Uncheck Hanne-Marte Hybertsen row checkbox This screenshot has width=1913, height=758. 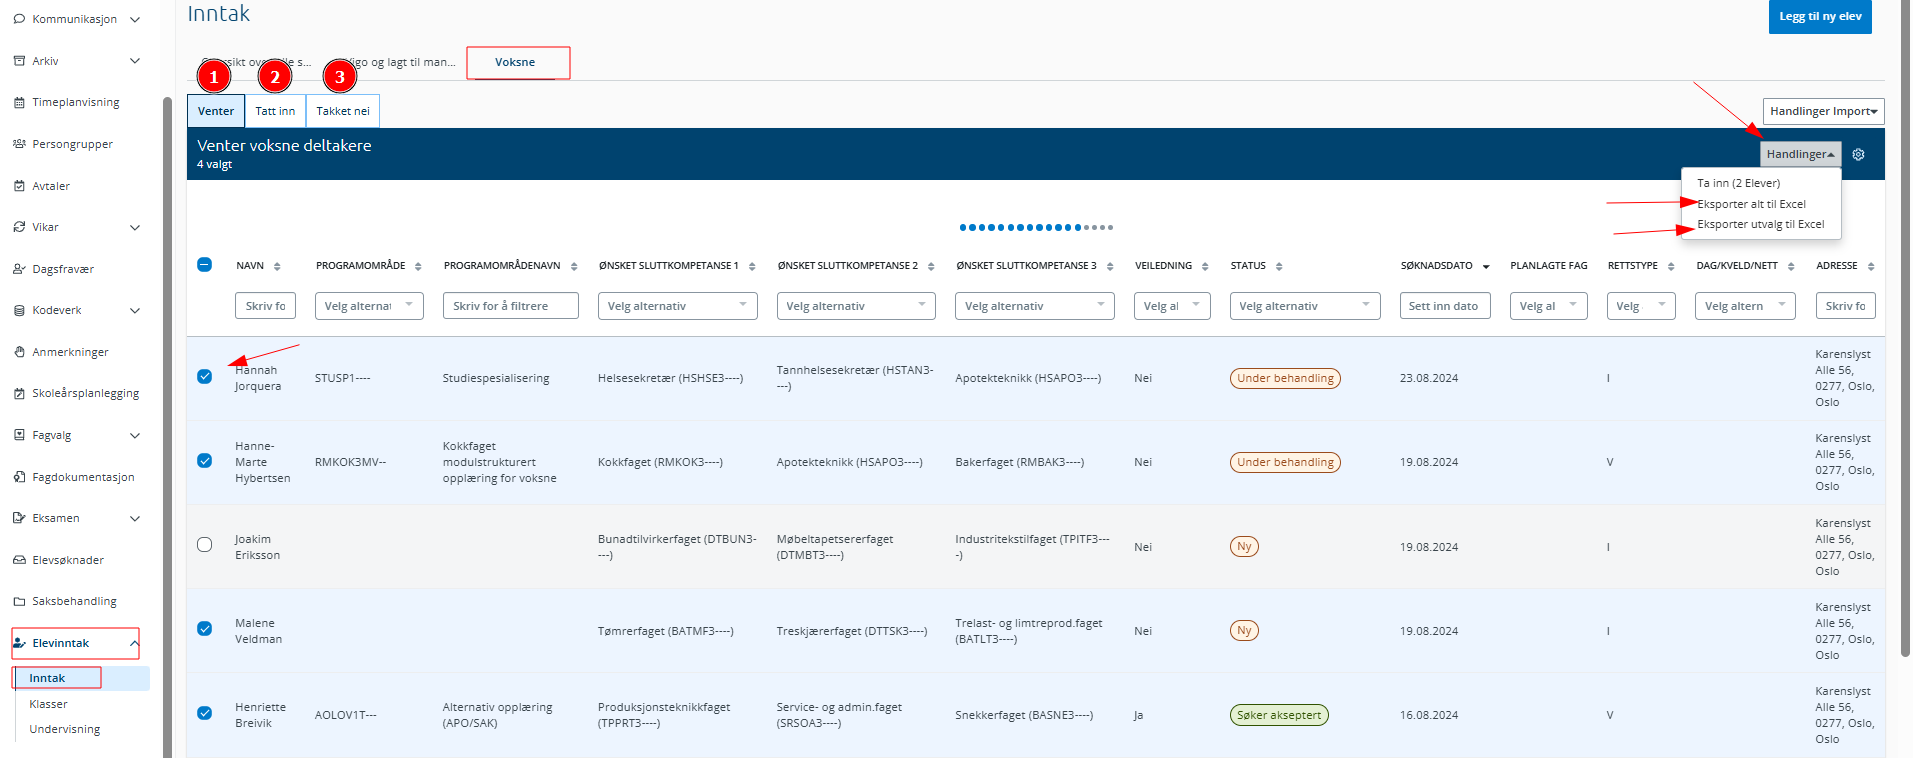tap(204, 461)
